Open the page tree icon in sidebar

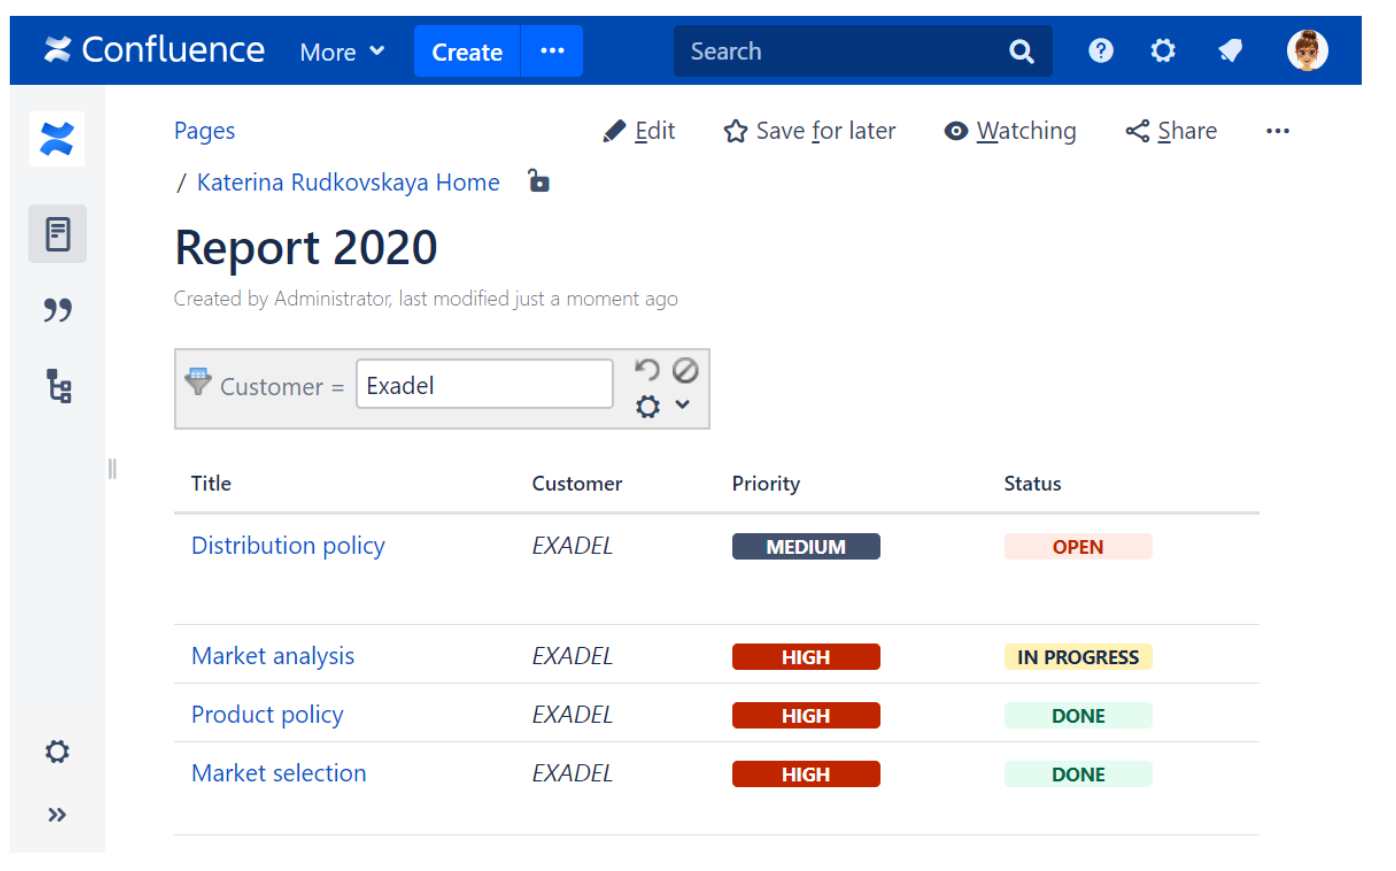[x=58, y=386]
